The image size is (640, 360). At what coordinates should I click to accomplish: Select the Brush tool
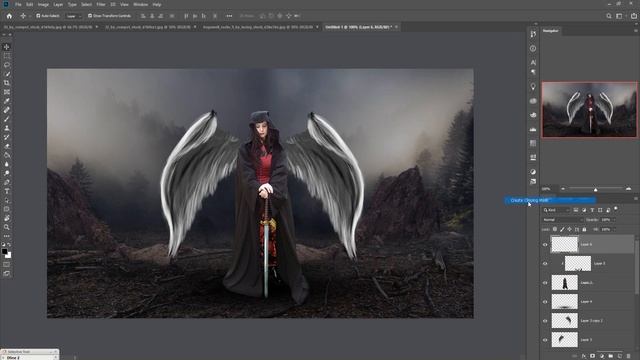(x=7, y=119)
